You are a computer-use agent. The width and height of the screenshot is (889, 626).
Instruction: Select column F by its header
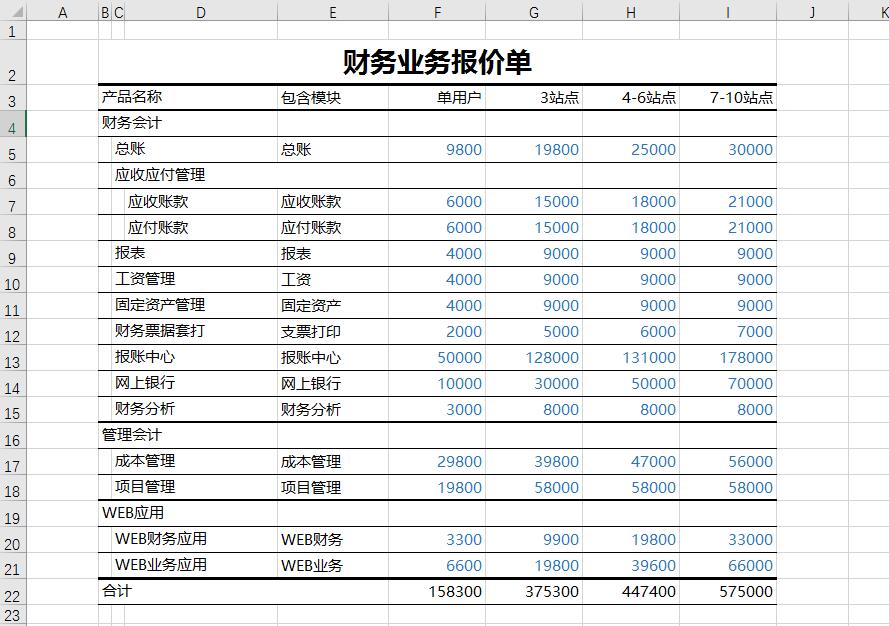click(437, 11)
